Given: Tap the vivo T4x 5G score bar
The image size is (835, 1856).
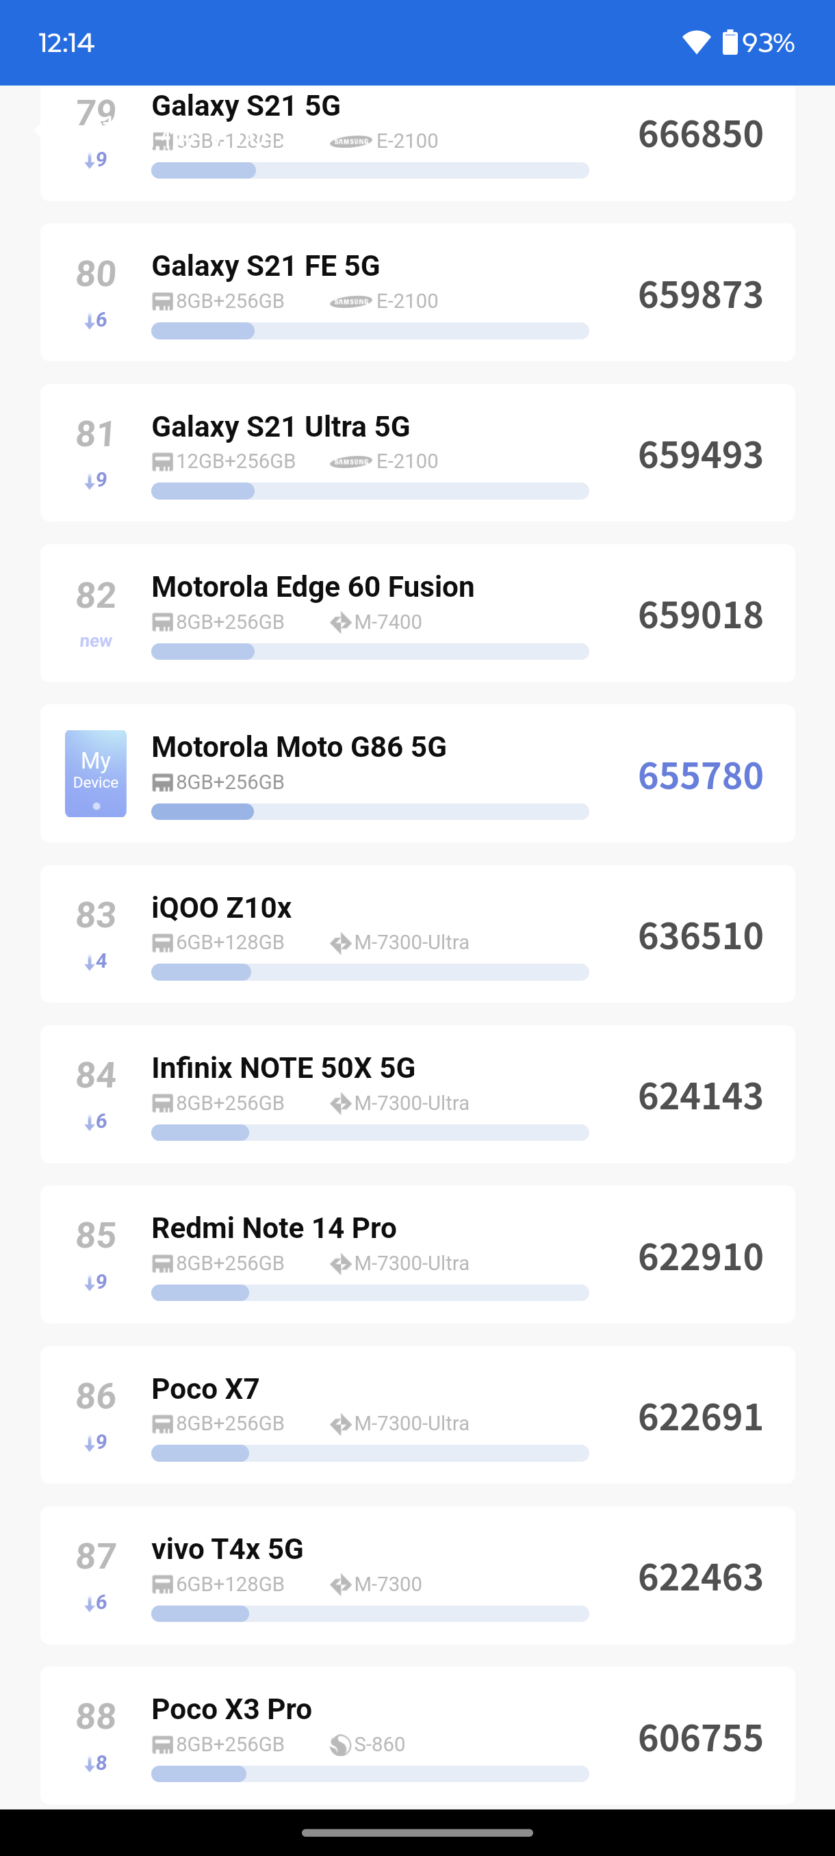Looking at the screenshot, I should (x=369, y=1613).
